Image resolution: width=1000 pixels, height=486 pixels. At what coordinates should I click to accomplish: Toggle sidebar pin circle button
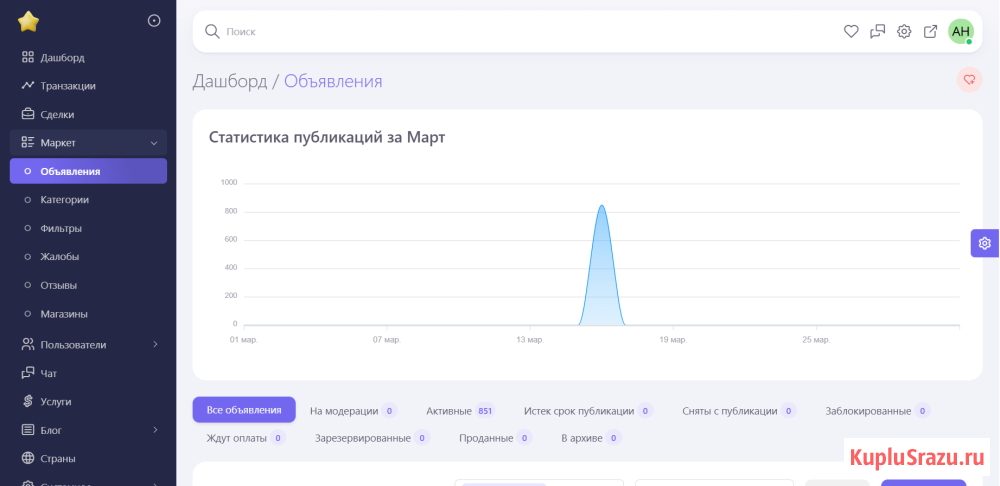pos(154,20)
